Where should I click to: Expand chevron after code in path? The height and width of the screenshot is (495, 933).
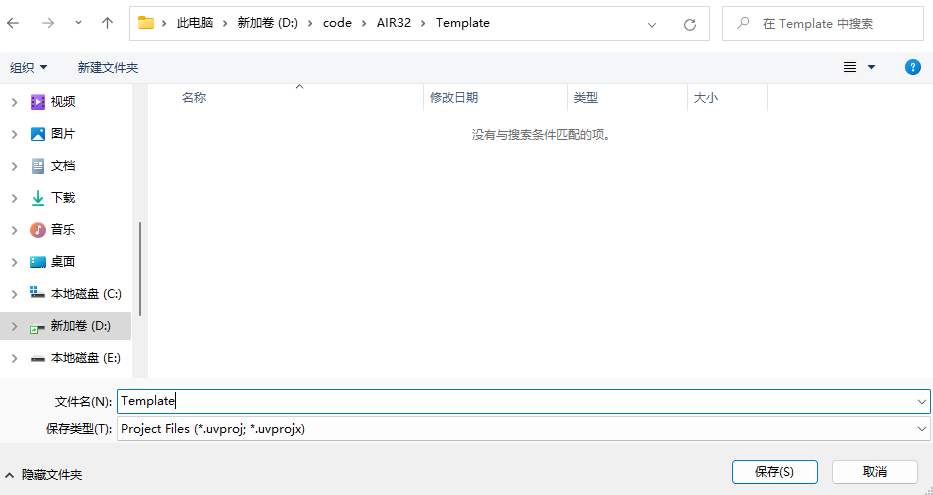(364, 23)
